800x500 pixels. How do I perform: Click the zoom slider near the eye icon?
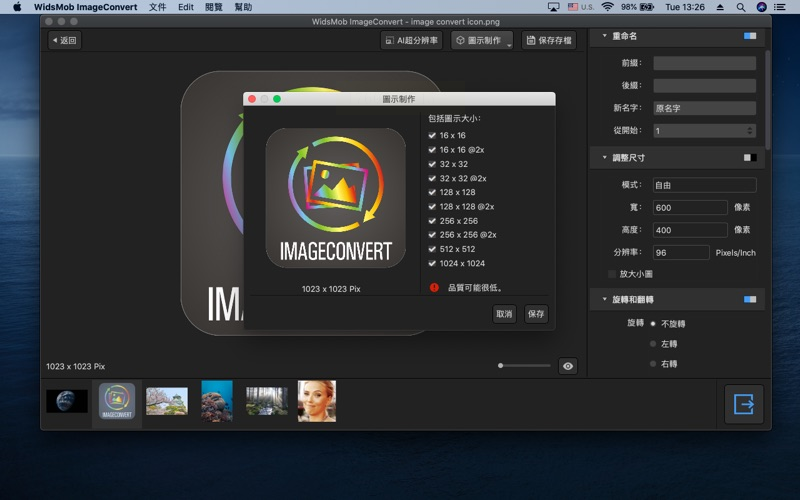pyautogui.click(x=524, y=366)
